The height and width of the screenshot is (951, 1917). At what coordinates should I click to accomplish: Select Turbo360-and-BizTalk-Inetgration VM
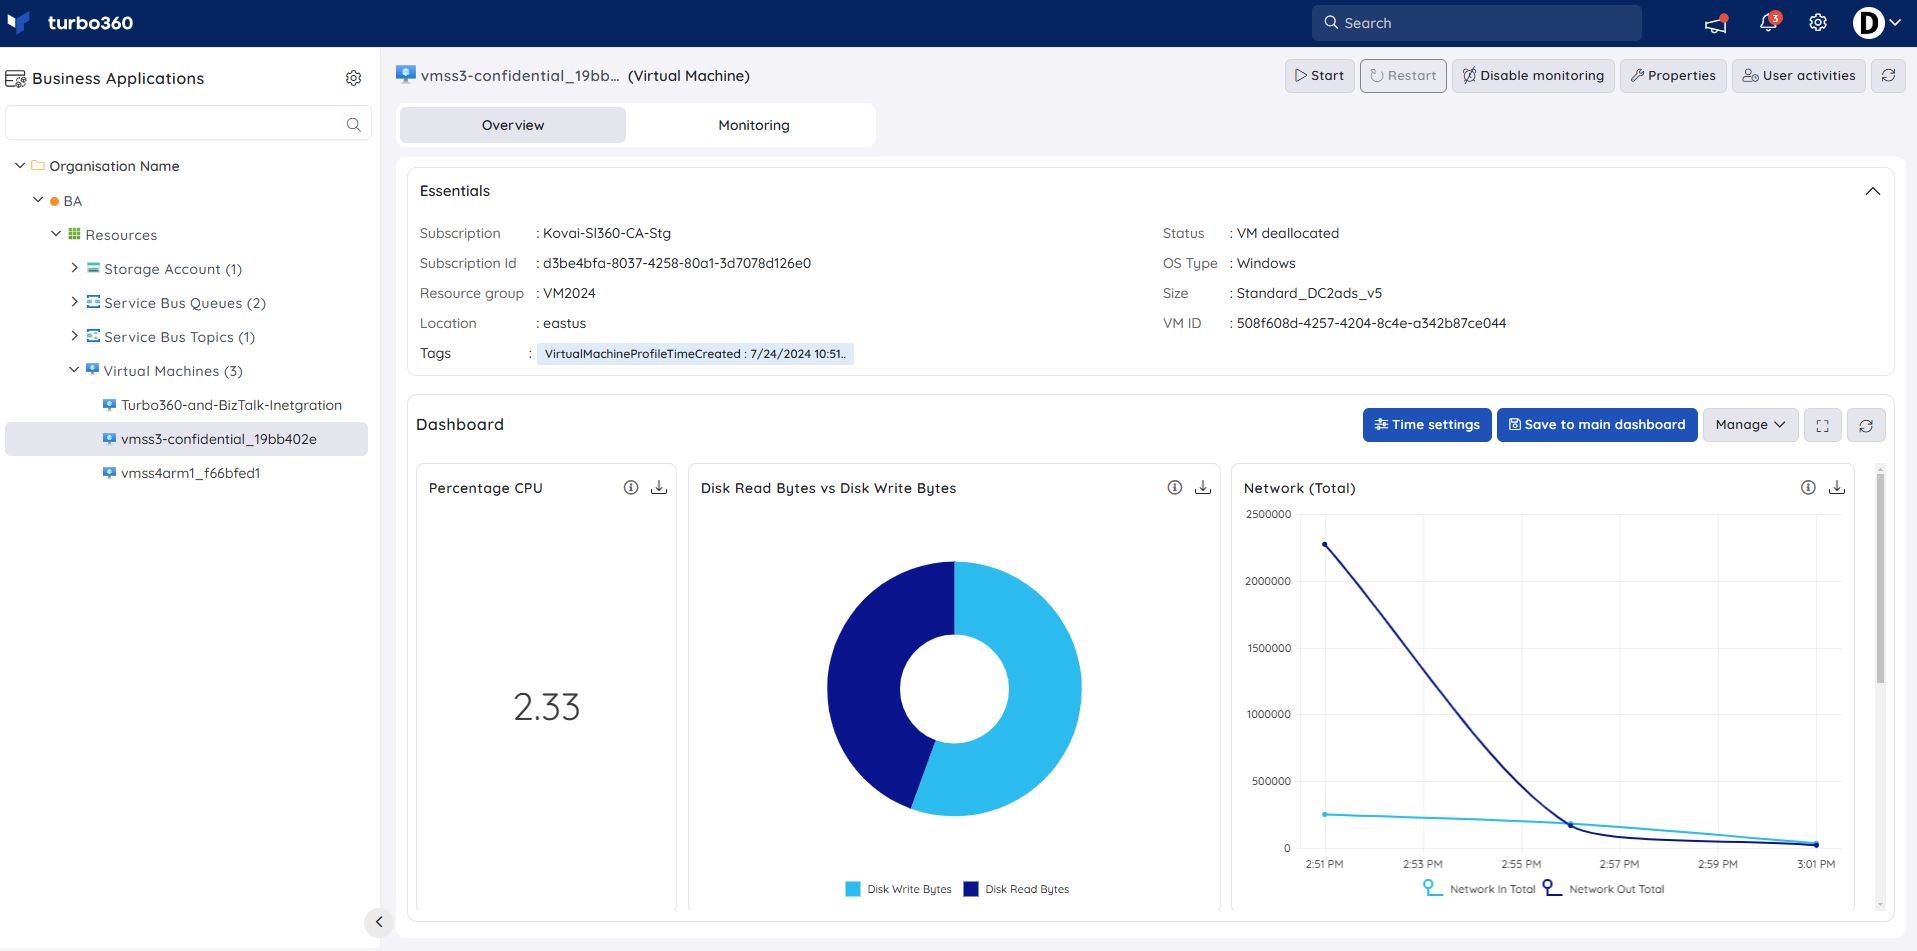(x=231, y=405)
